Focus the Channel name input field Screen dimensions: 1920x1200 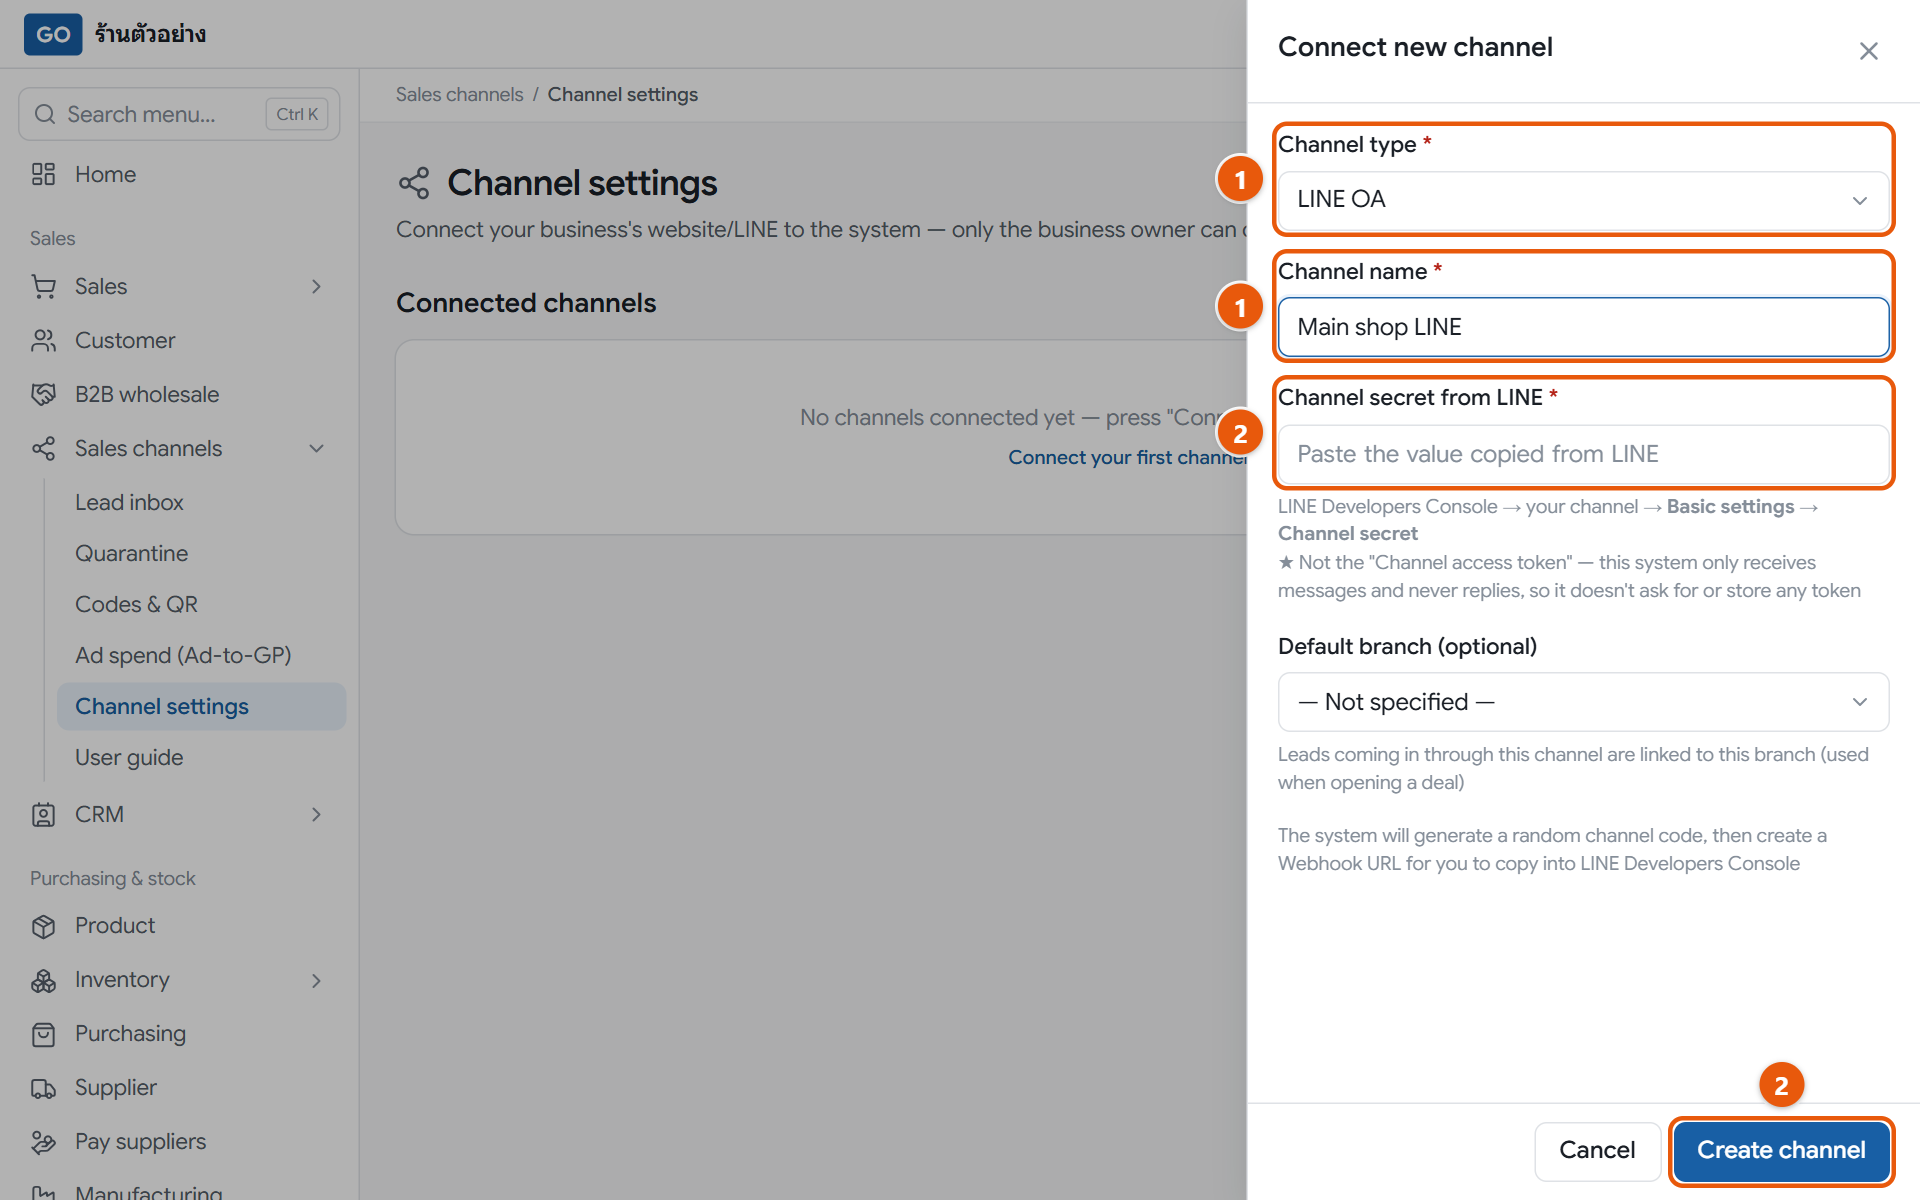tap(1583, 327)
